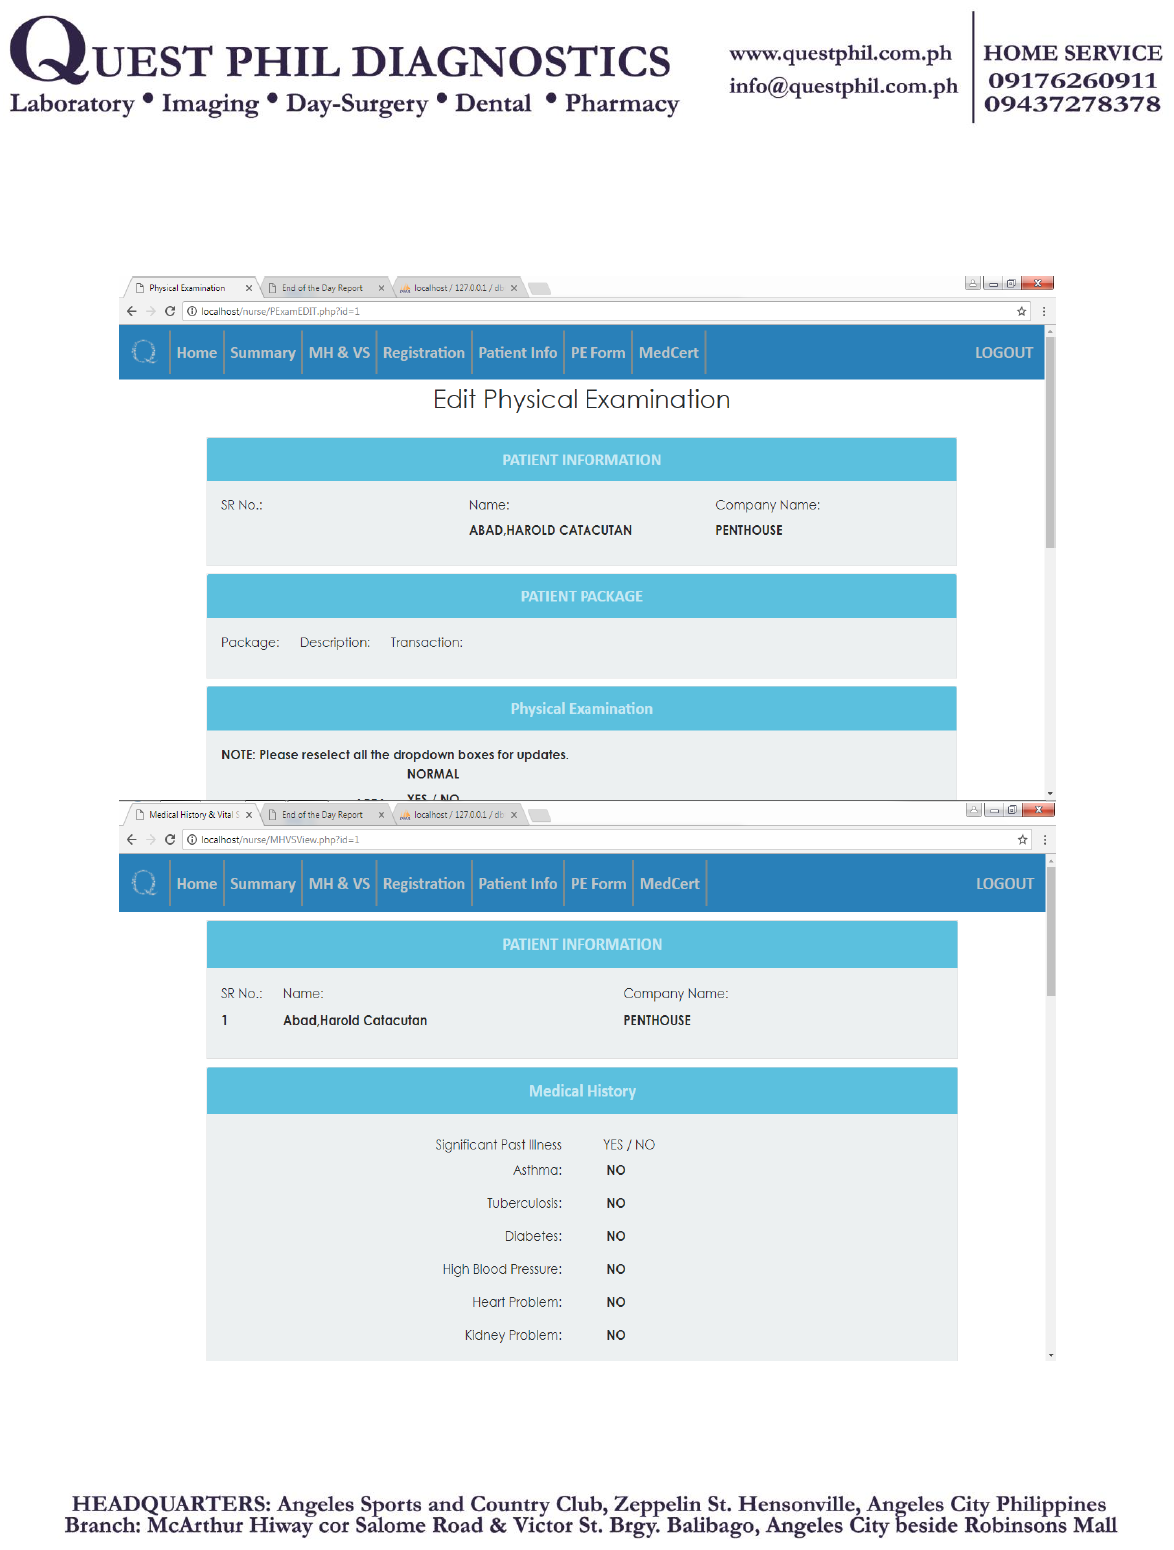1174x1550 pixels.
Task: Open Summary in the top navbar
Action: (x=263, y=353)
